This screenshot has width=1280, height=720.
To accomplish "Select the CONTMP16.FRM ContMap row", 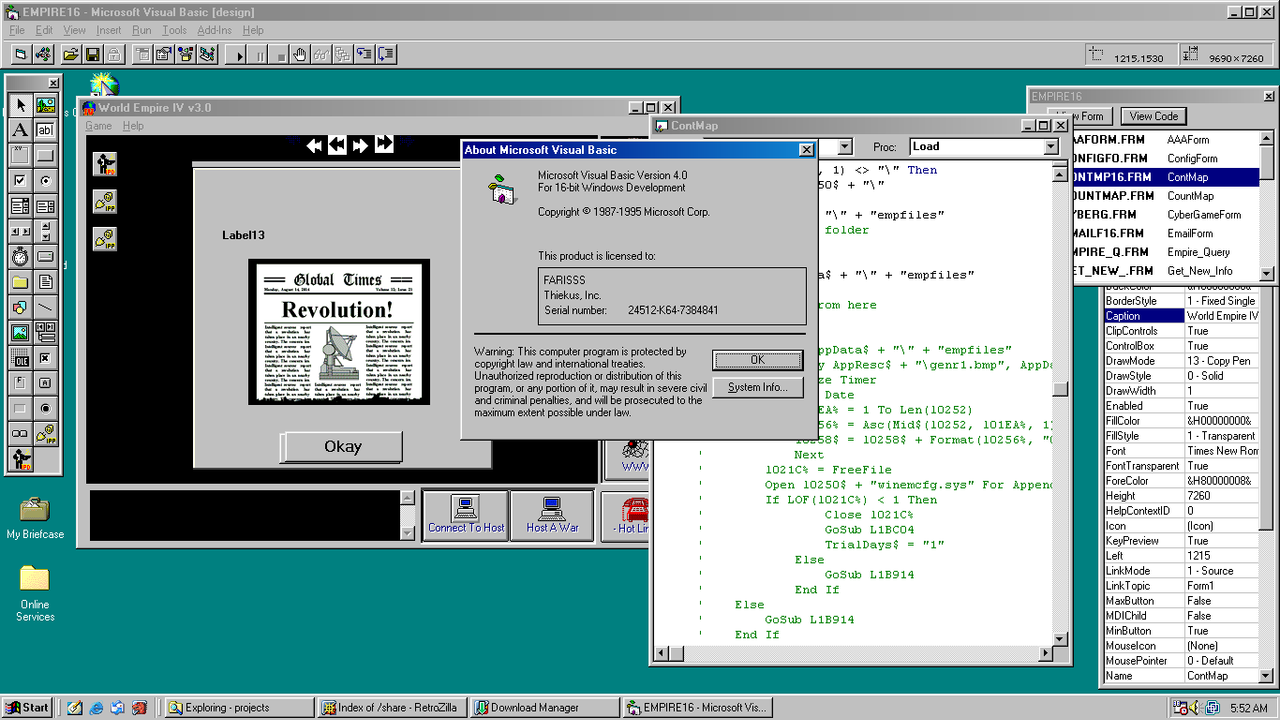I will (x=1165, y=177).
